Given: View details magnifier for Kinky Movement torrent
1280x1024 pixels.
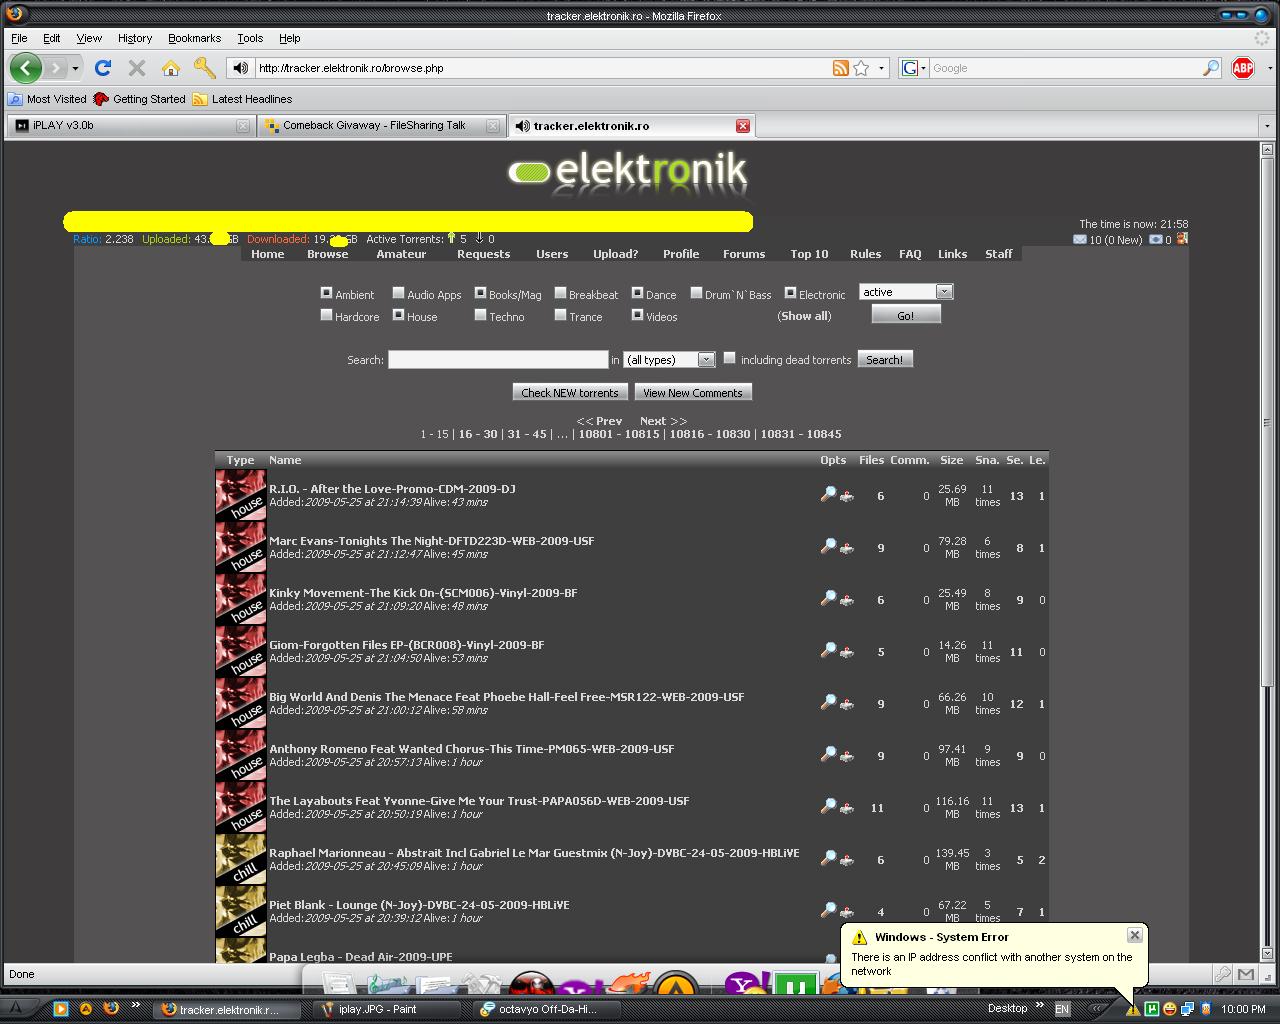Looking at the screenshot, I should (828, 598).
